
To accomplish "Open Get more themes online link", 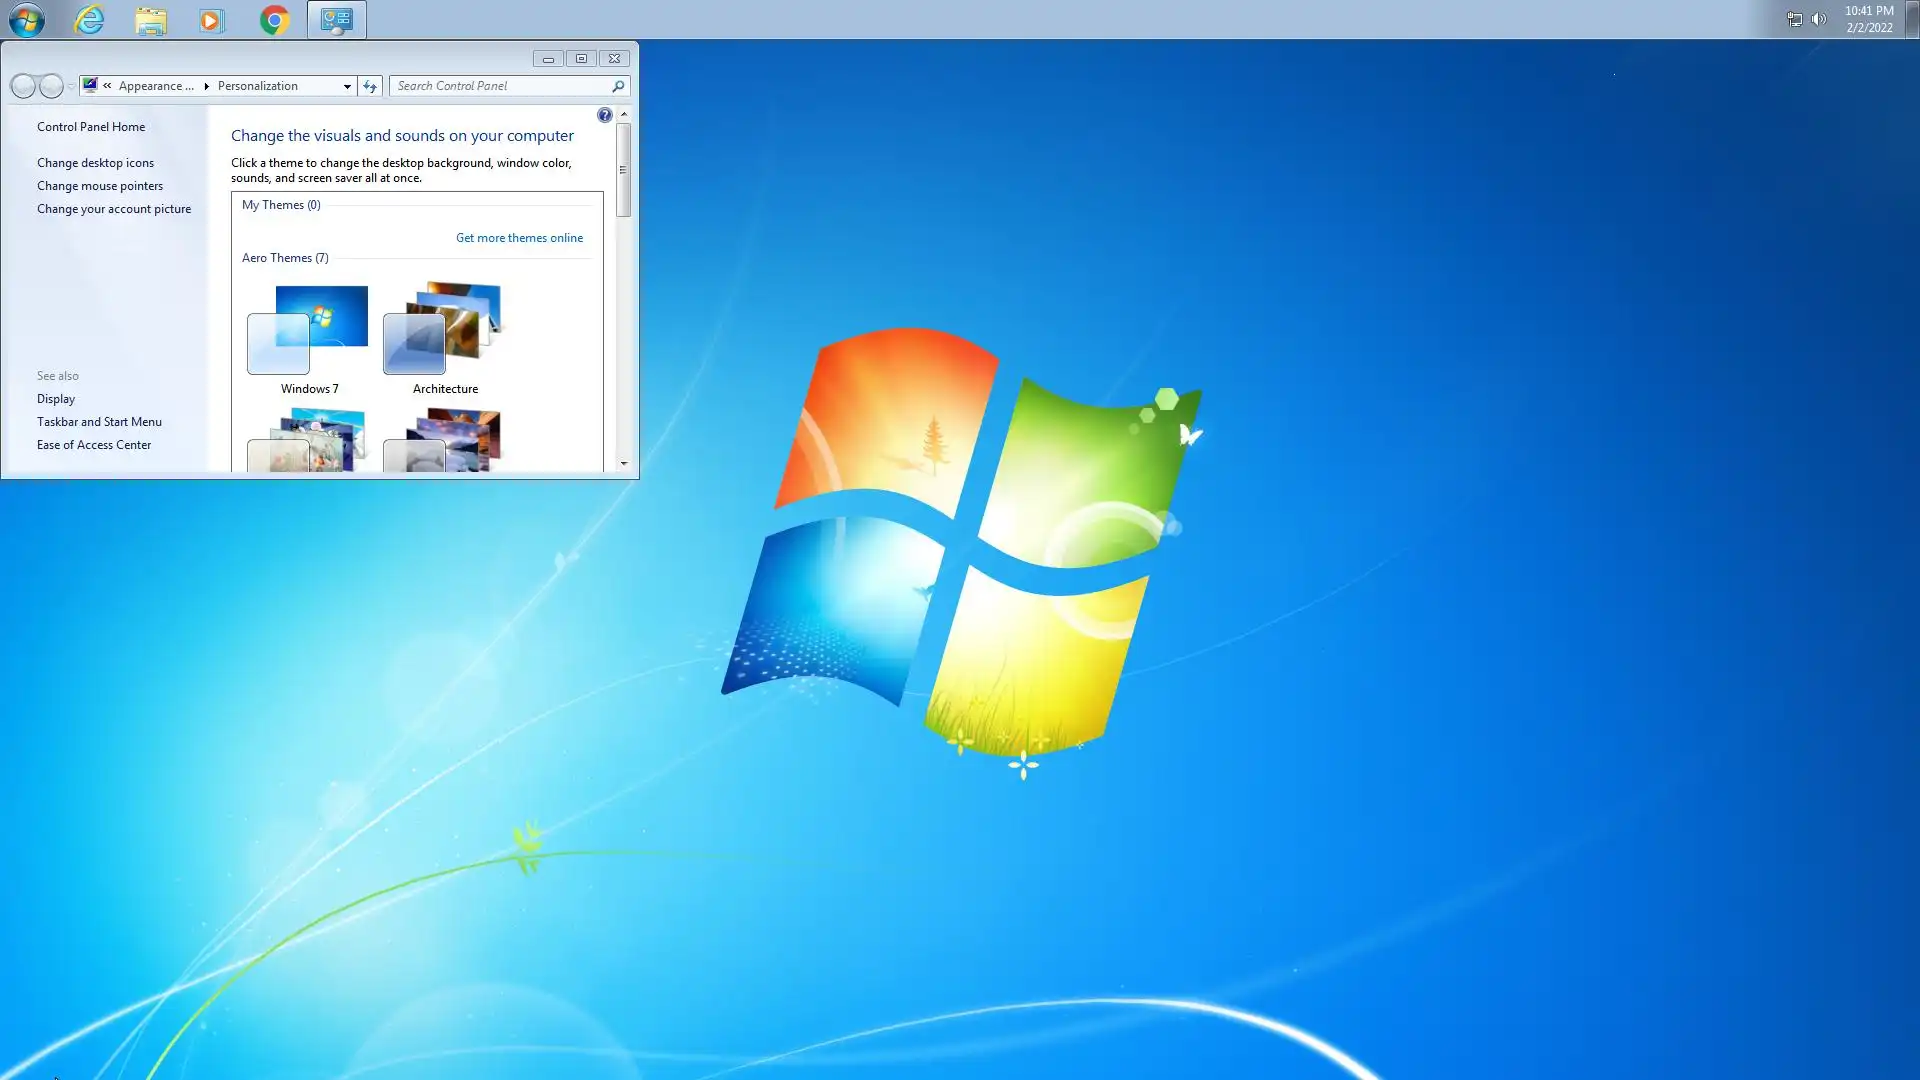I will tap(519, 238).
